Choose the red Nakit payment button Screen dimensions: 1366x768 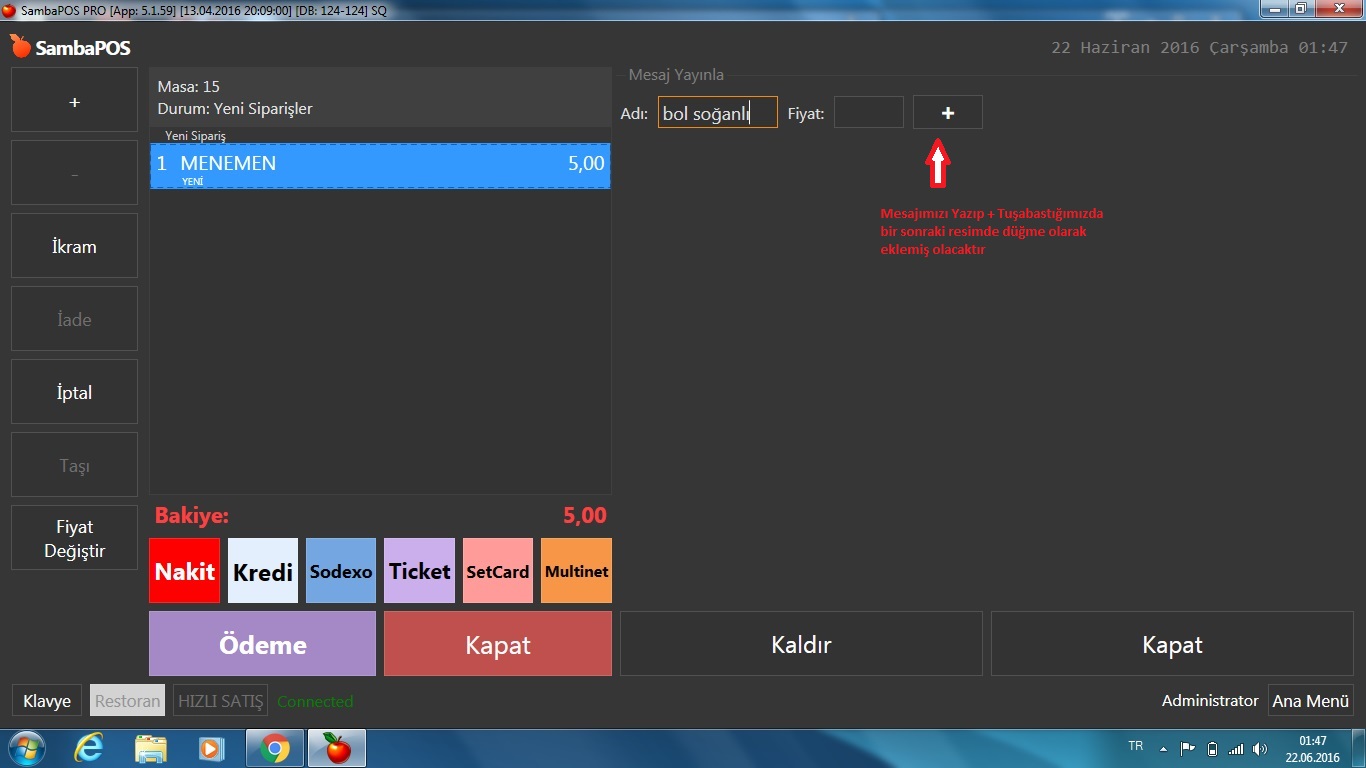pos(184,571)
